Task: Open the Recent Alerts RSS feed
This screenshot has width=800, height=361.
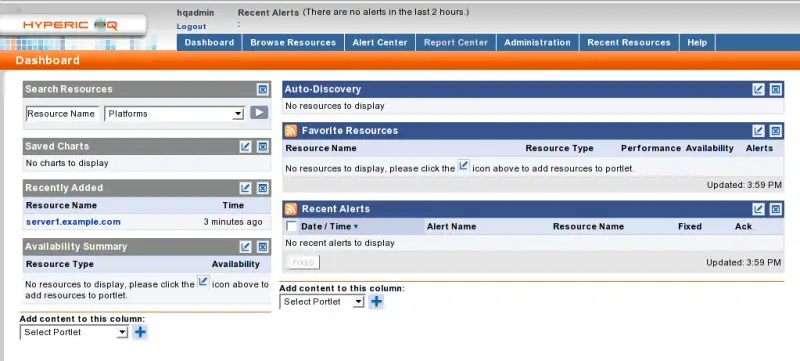Action: (291, 209)
